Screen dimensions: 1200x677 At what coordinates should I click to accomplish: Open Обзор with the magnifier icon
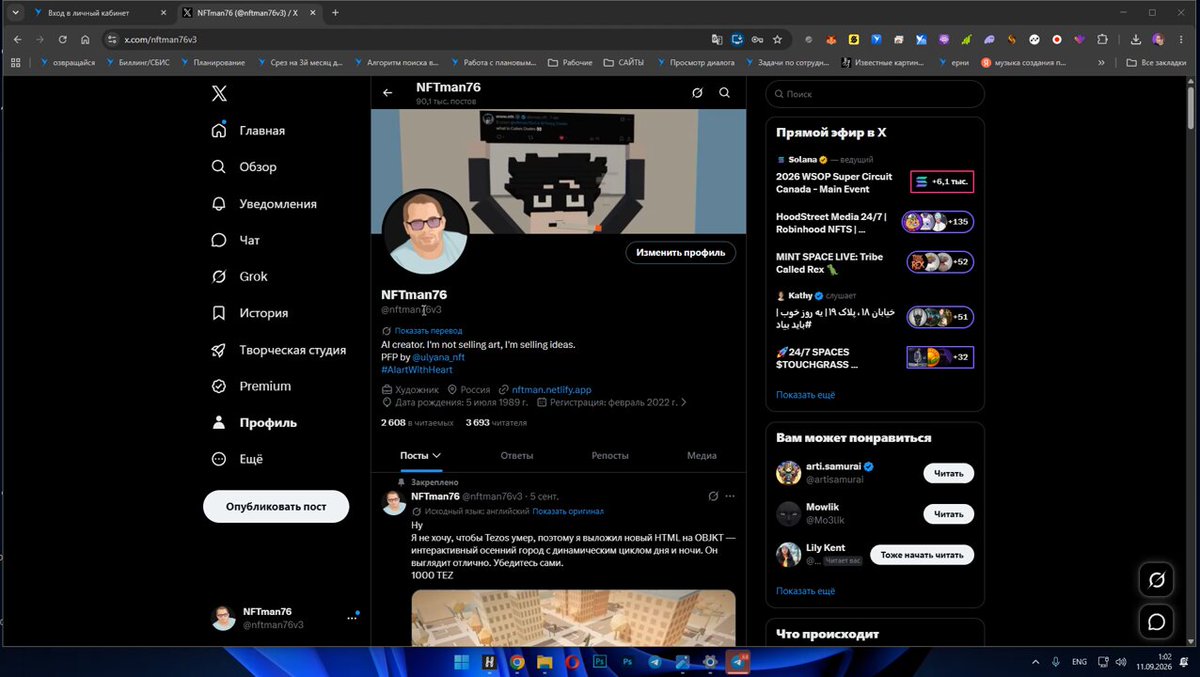(x=219, y=167)
